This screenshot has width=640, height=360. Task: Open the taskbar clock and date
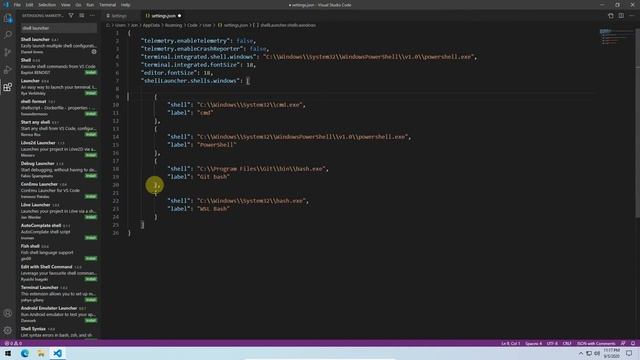pos(611,353)
